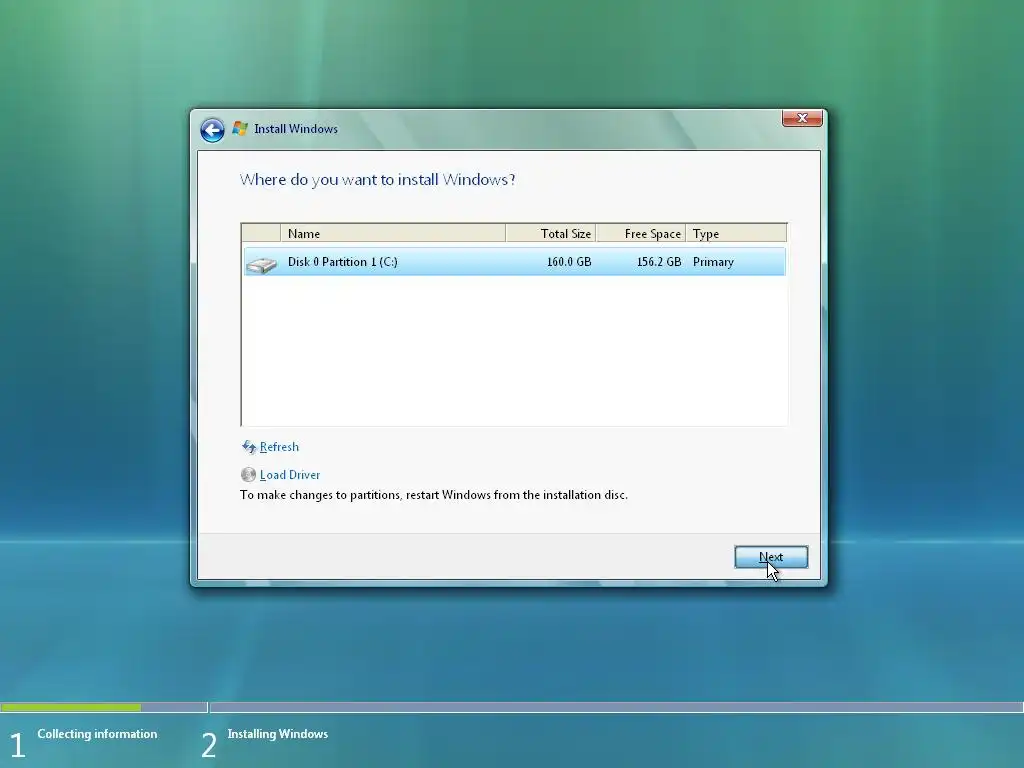Close the Install Windows dialog
The image size is (1024, 768).
(802, 118)
